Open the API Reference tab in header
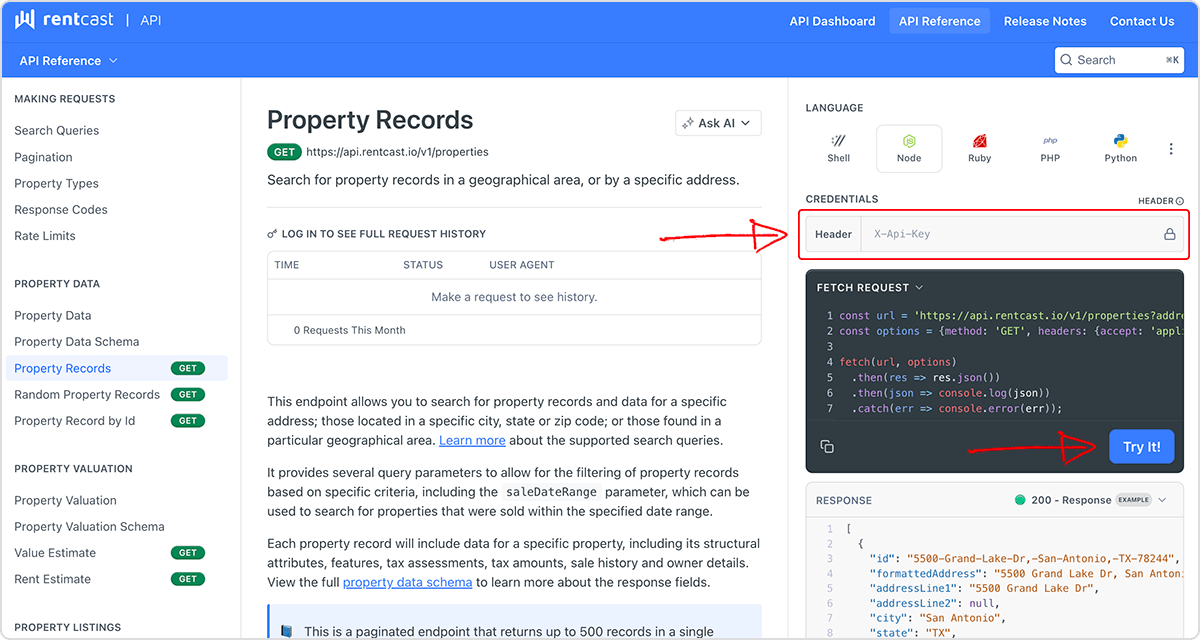 (940, 21)
